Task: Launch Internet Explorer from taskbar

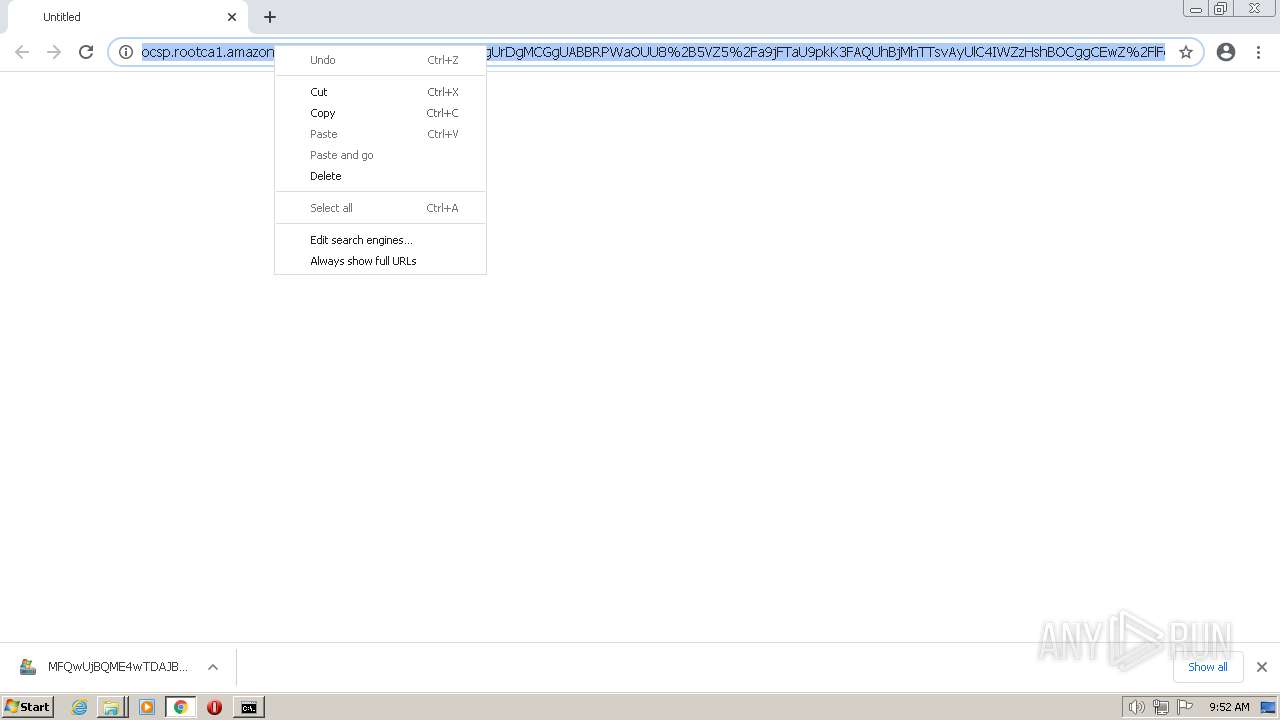Action: 79,707
